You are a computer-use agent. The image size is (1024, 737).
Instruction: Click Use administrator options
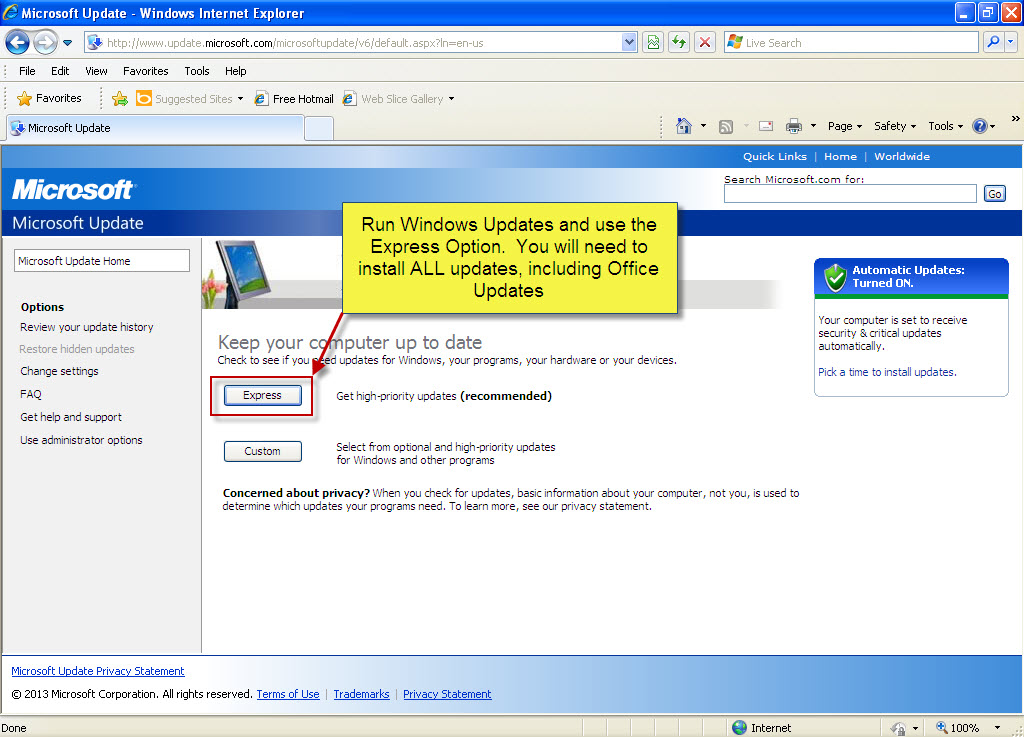[81, 440]
